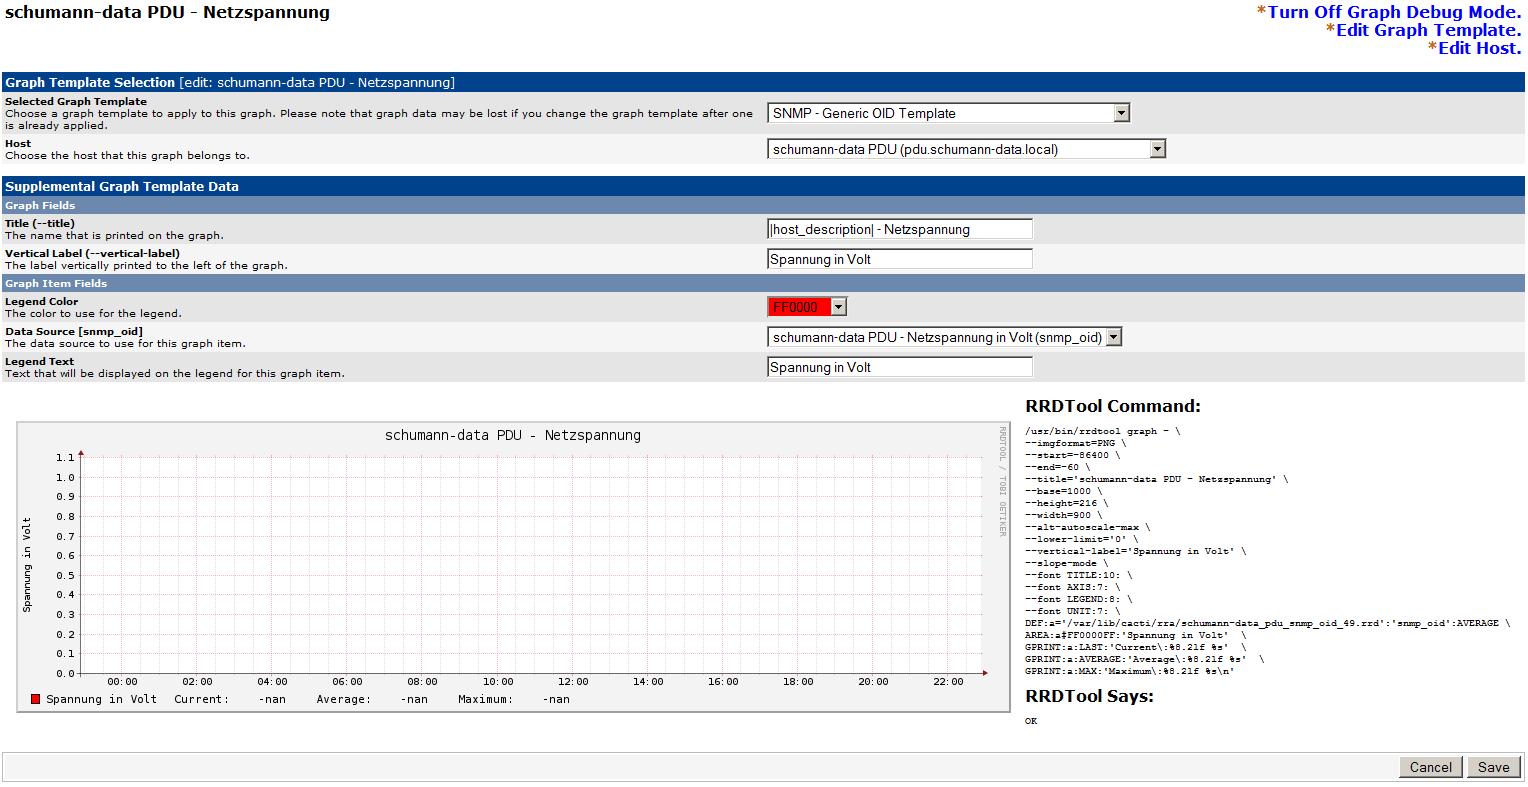The height and width of the screenshot is (787, 1528).
Task: Click the 'Graph Template Selection' section header
Action: 763,82
